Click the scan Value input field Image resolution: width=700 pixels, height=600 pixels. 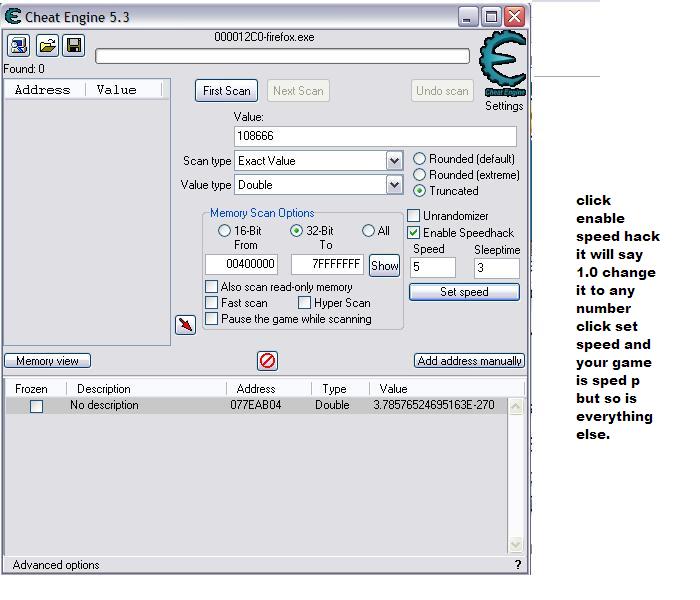point(375,136)
